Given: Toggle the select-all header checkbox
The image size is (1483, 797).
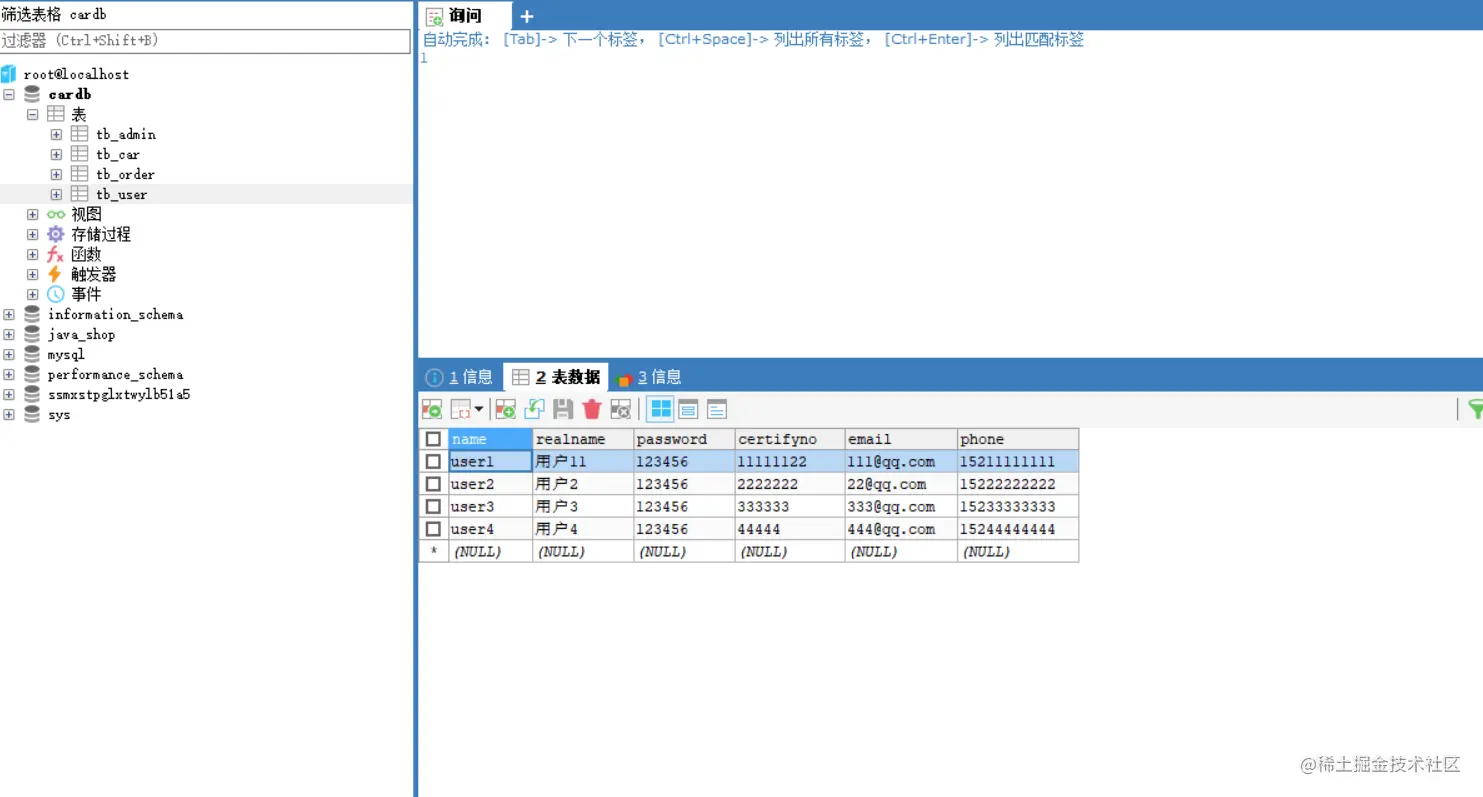Looking at the screenshot, I should (433, 439).
